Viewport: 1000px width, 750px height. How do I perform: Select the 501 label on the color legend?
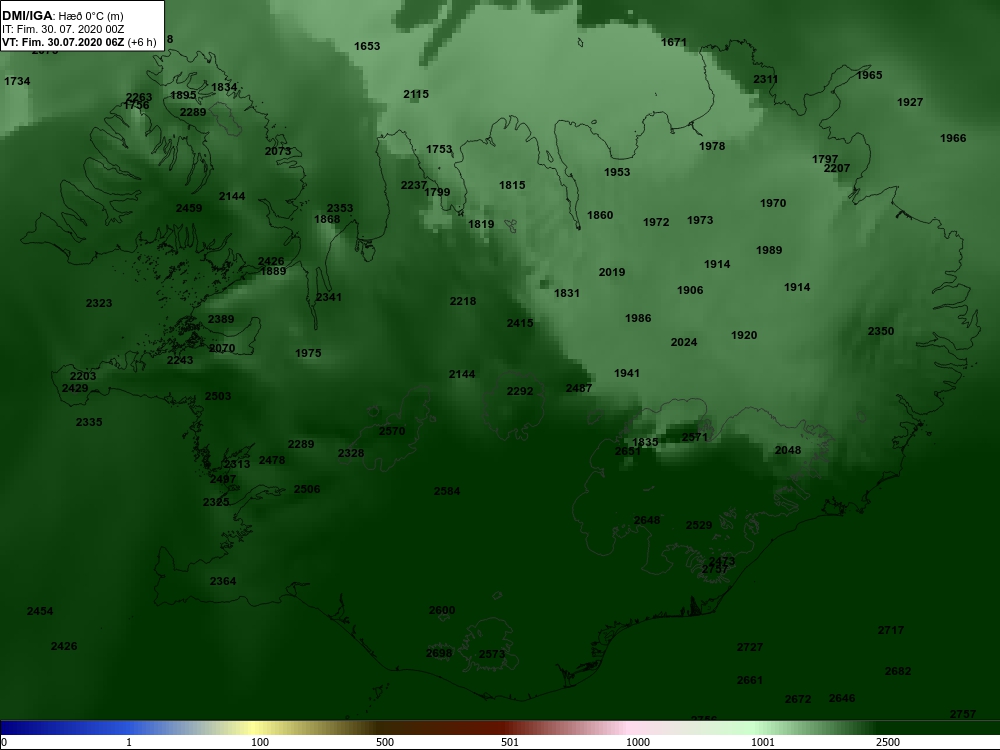(510, 742)
